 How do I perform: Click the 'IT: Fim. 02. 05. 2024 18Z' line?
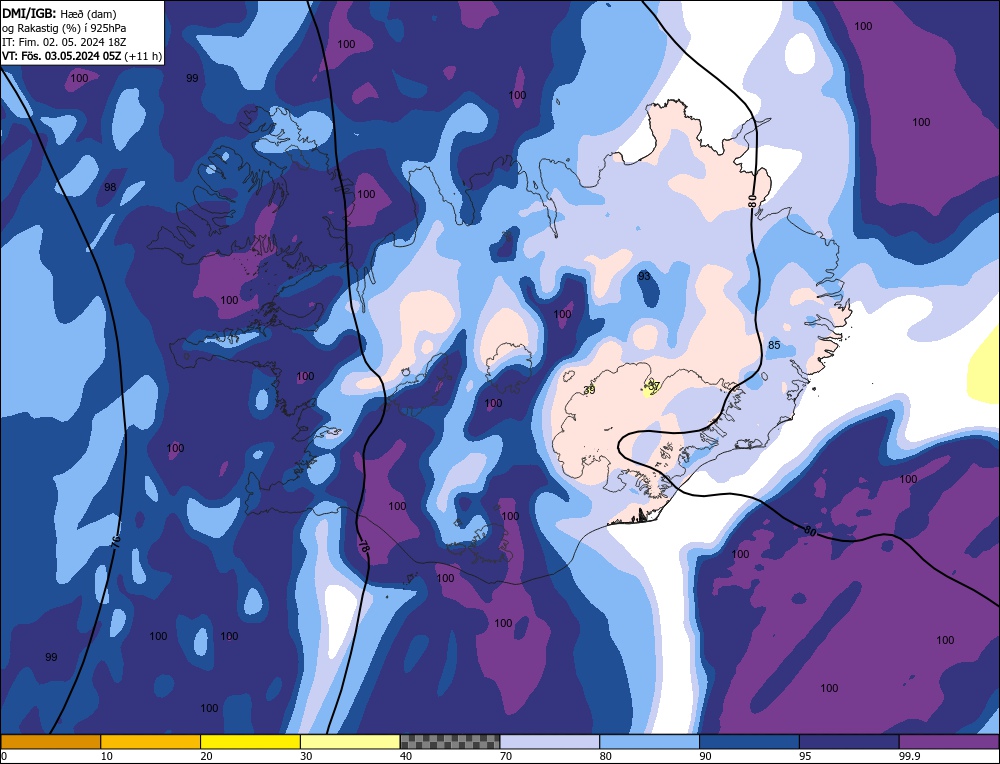64,42
